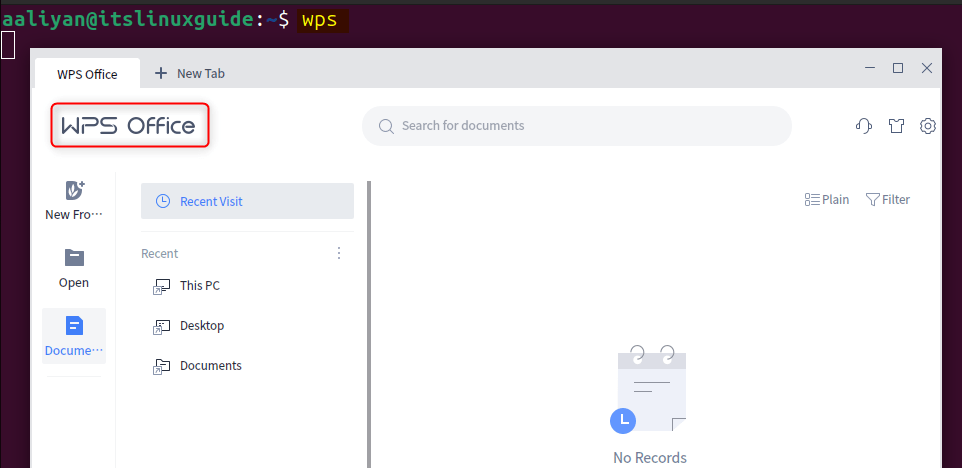Click the plus icon on New Tab
The image size is (962, 468).
click(x=161, y=74)
